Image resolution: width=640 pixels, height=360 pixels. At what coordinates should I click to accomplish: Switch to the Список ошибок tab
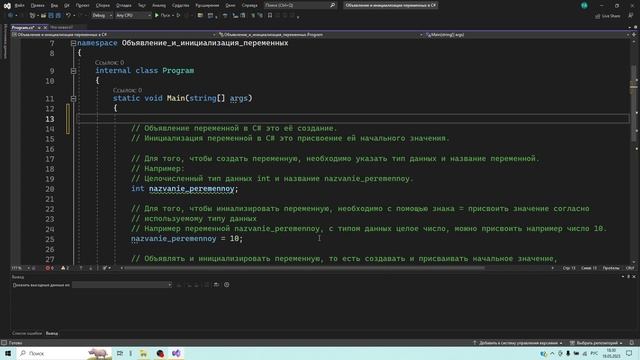point(27,333)
